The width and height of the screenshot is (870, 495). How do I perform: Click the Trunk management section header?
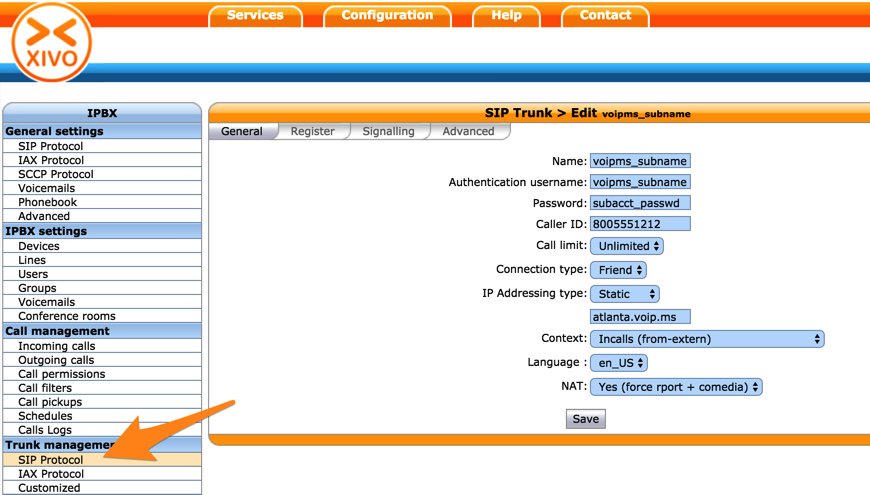click(102, 445)
